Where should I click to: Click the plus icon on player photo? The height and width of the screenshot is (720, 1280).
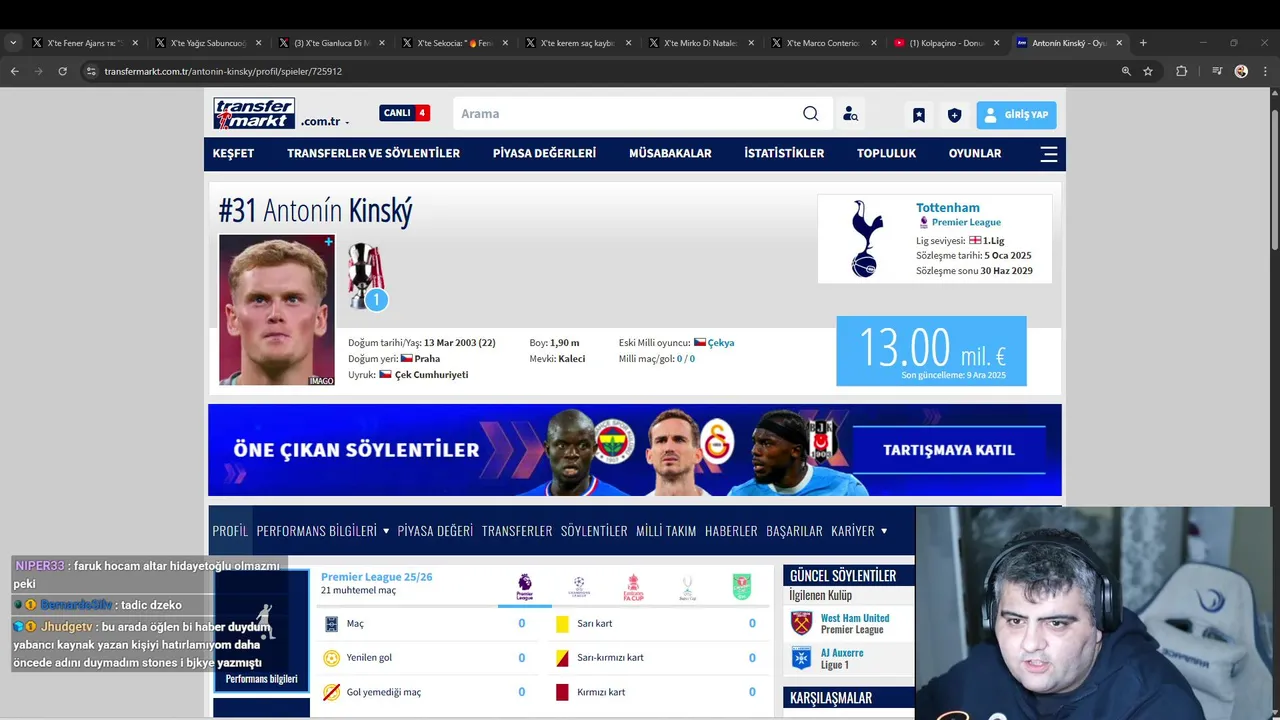pyautogui.click(x=328, y=241)
